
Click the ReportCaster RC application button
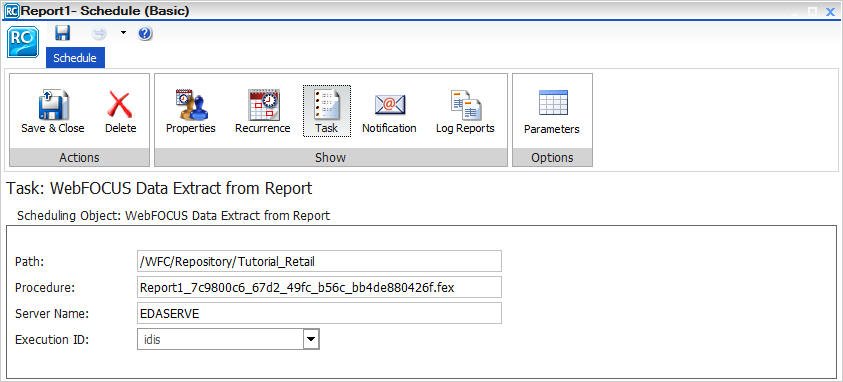coord(23,42)
